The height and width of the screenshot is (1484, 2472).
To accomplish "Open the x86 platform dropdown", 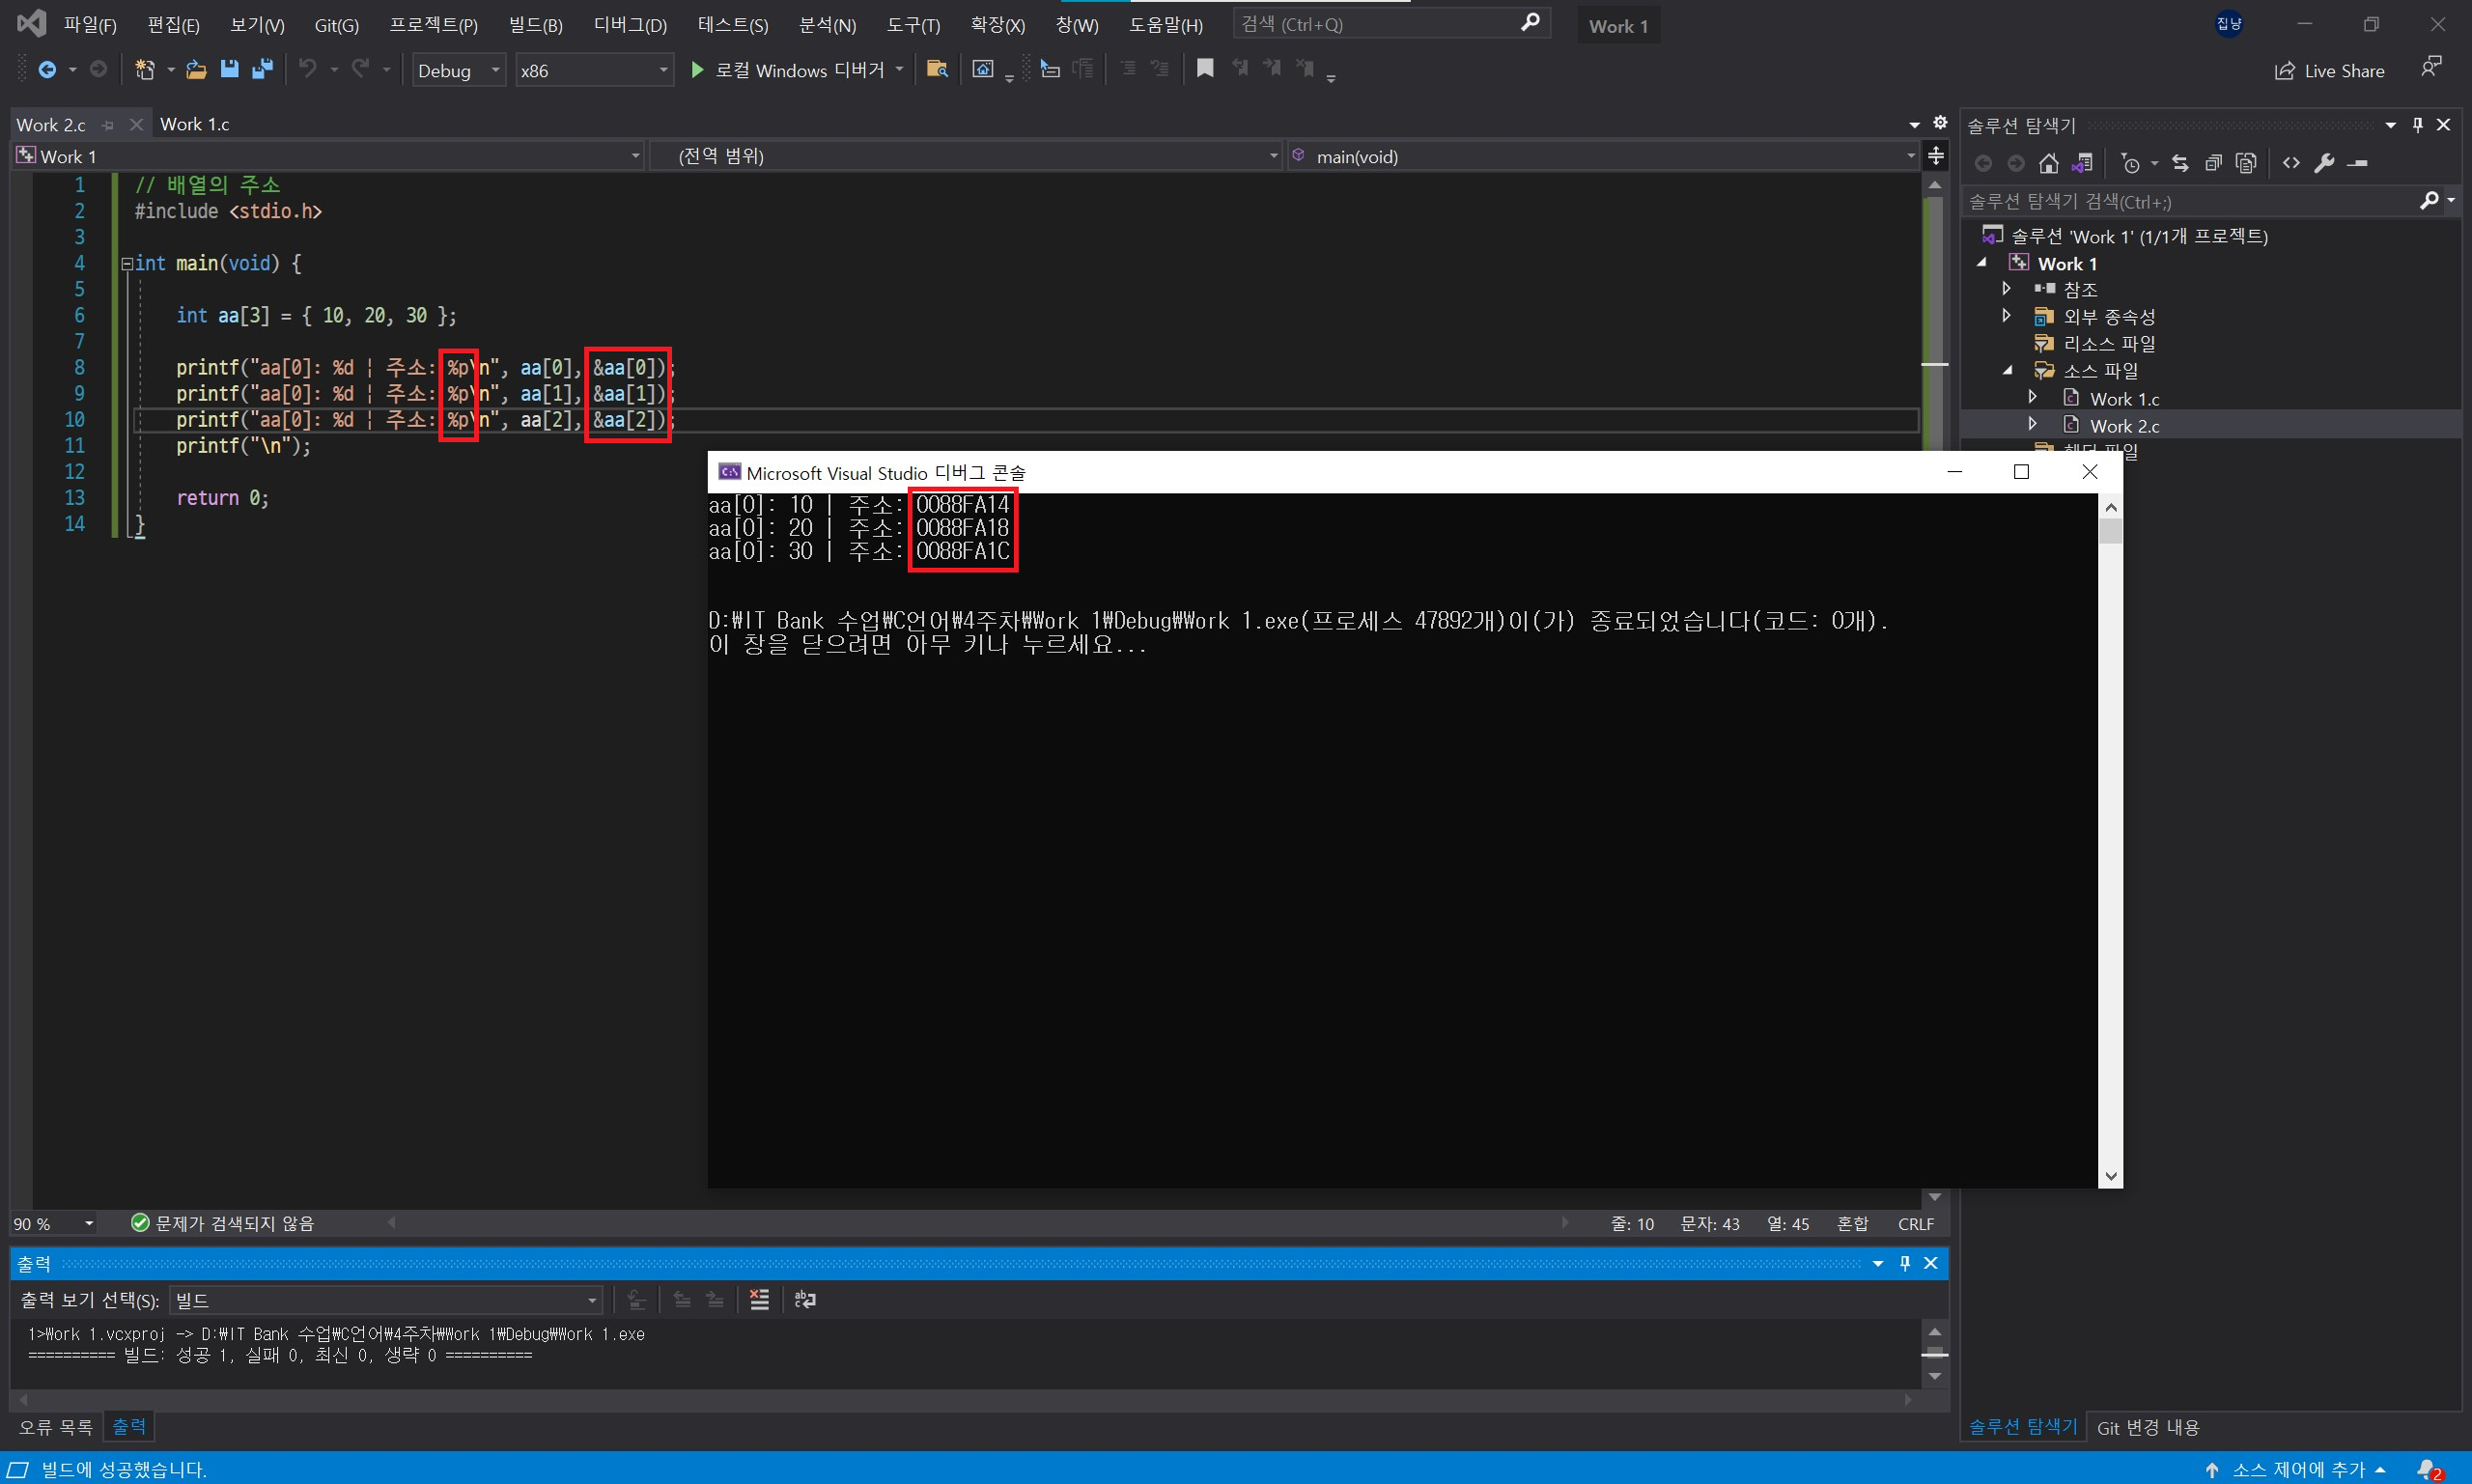I will click(663, 70).
